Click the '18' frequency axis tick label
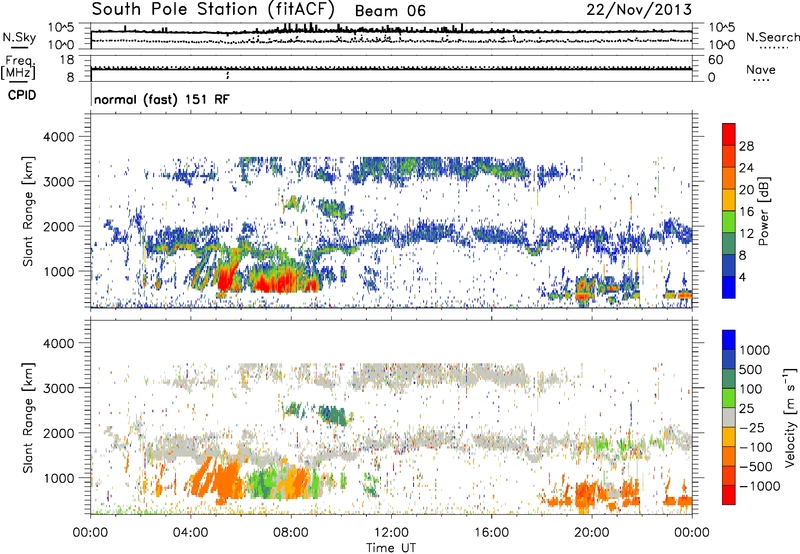800x554 pixels. [66, 60]
